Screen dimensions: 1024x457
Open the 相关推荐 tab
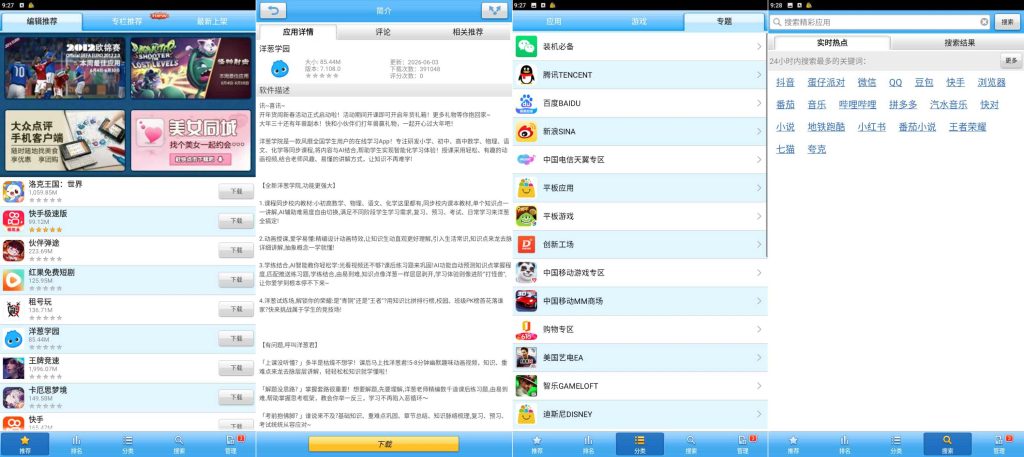pos(468,32)
